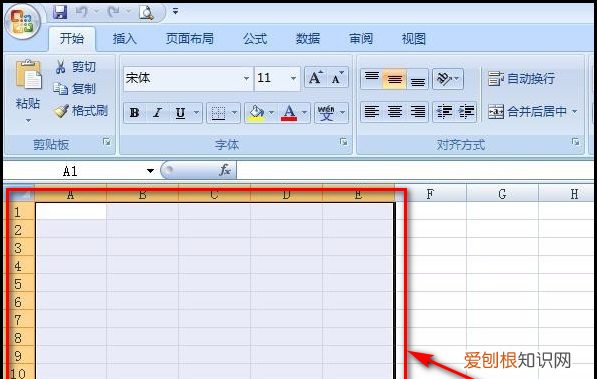Image resolution: width=597 pixels, height=379 pixels.
Task: Select column G header
Action: 502,194
